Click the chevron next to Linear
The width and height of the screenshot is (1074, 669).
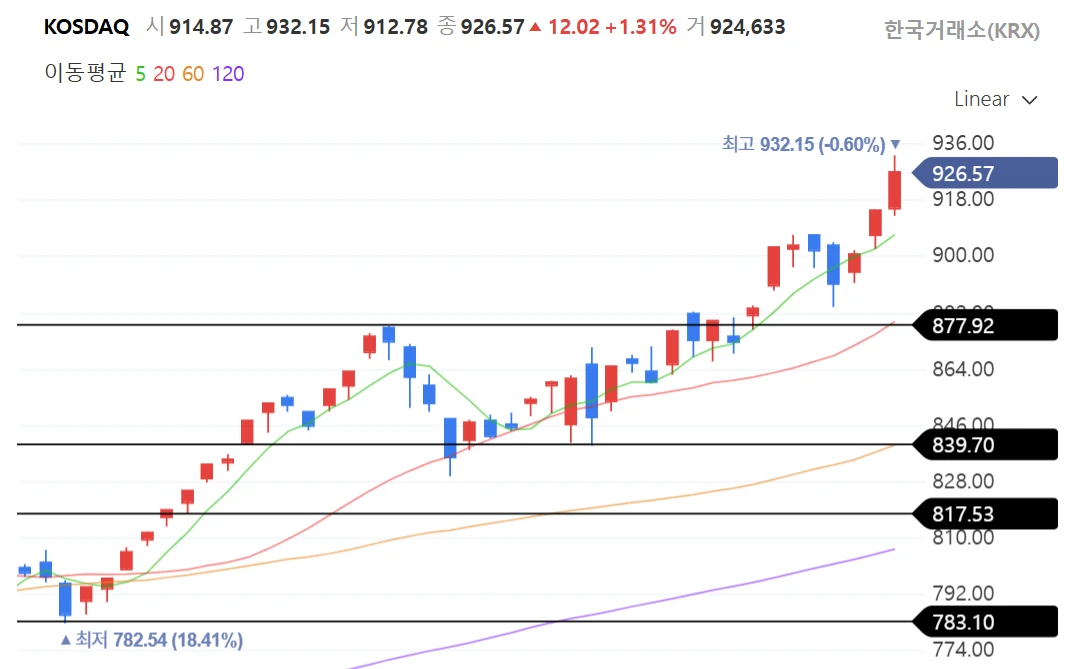pos(1029,100)
